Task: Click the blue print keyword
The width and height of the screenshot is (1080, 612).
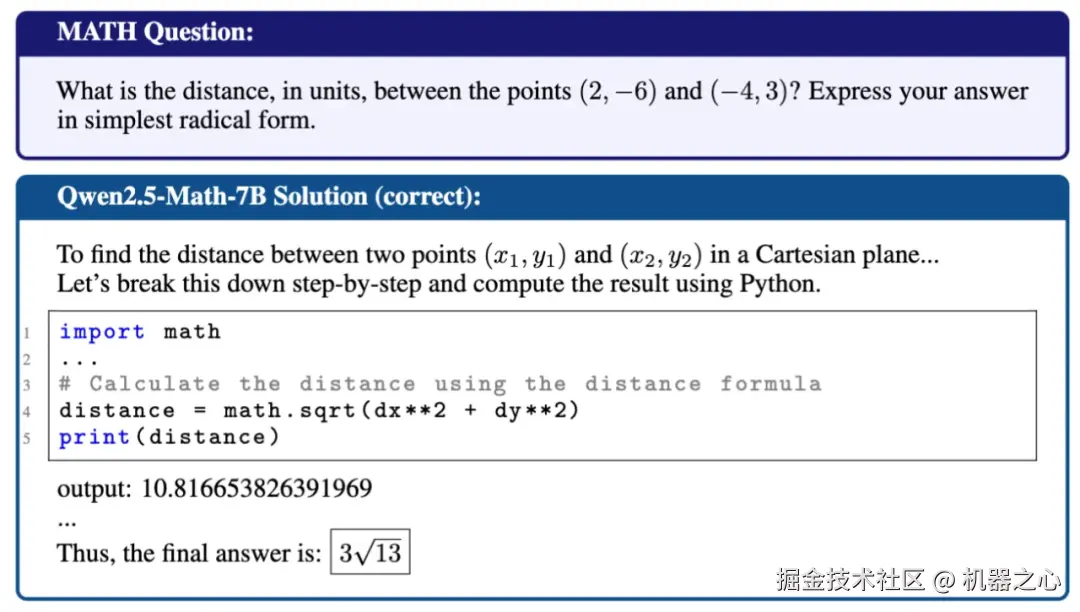Action: [94, 437]
